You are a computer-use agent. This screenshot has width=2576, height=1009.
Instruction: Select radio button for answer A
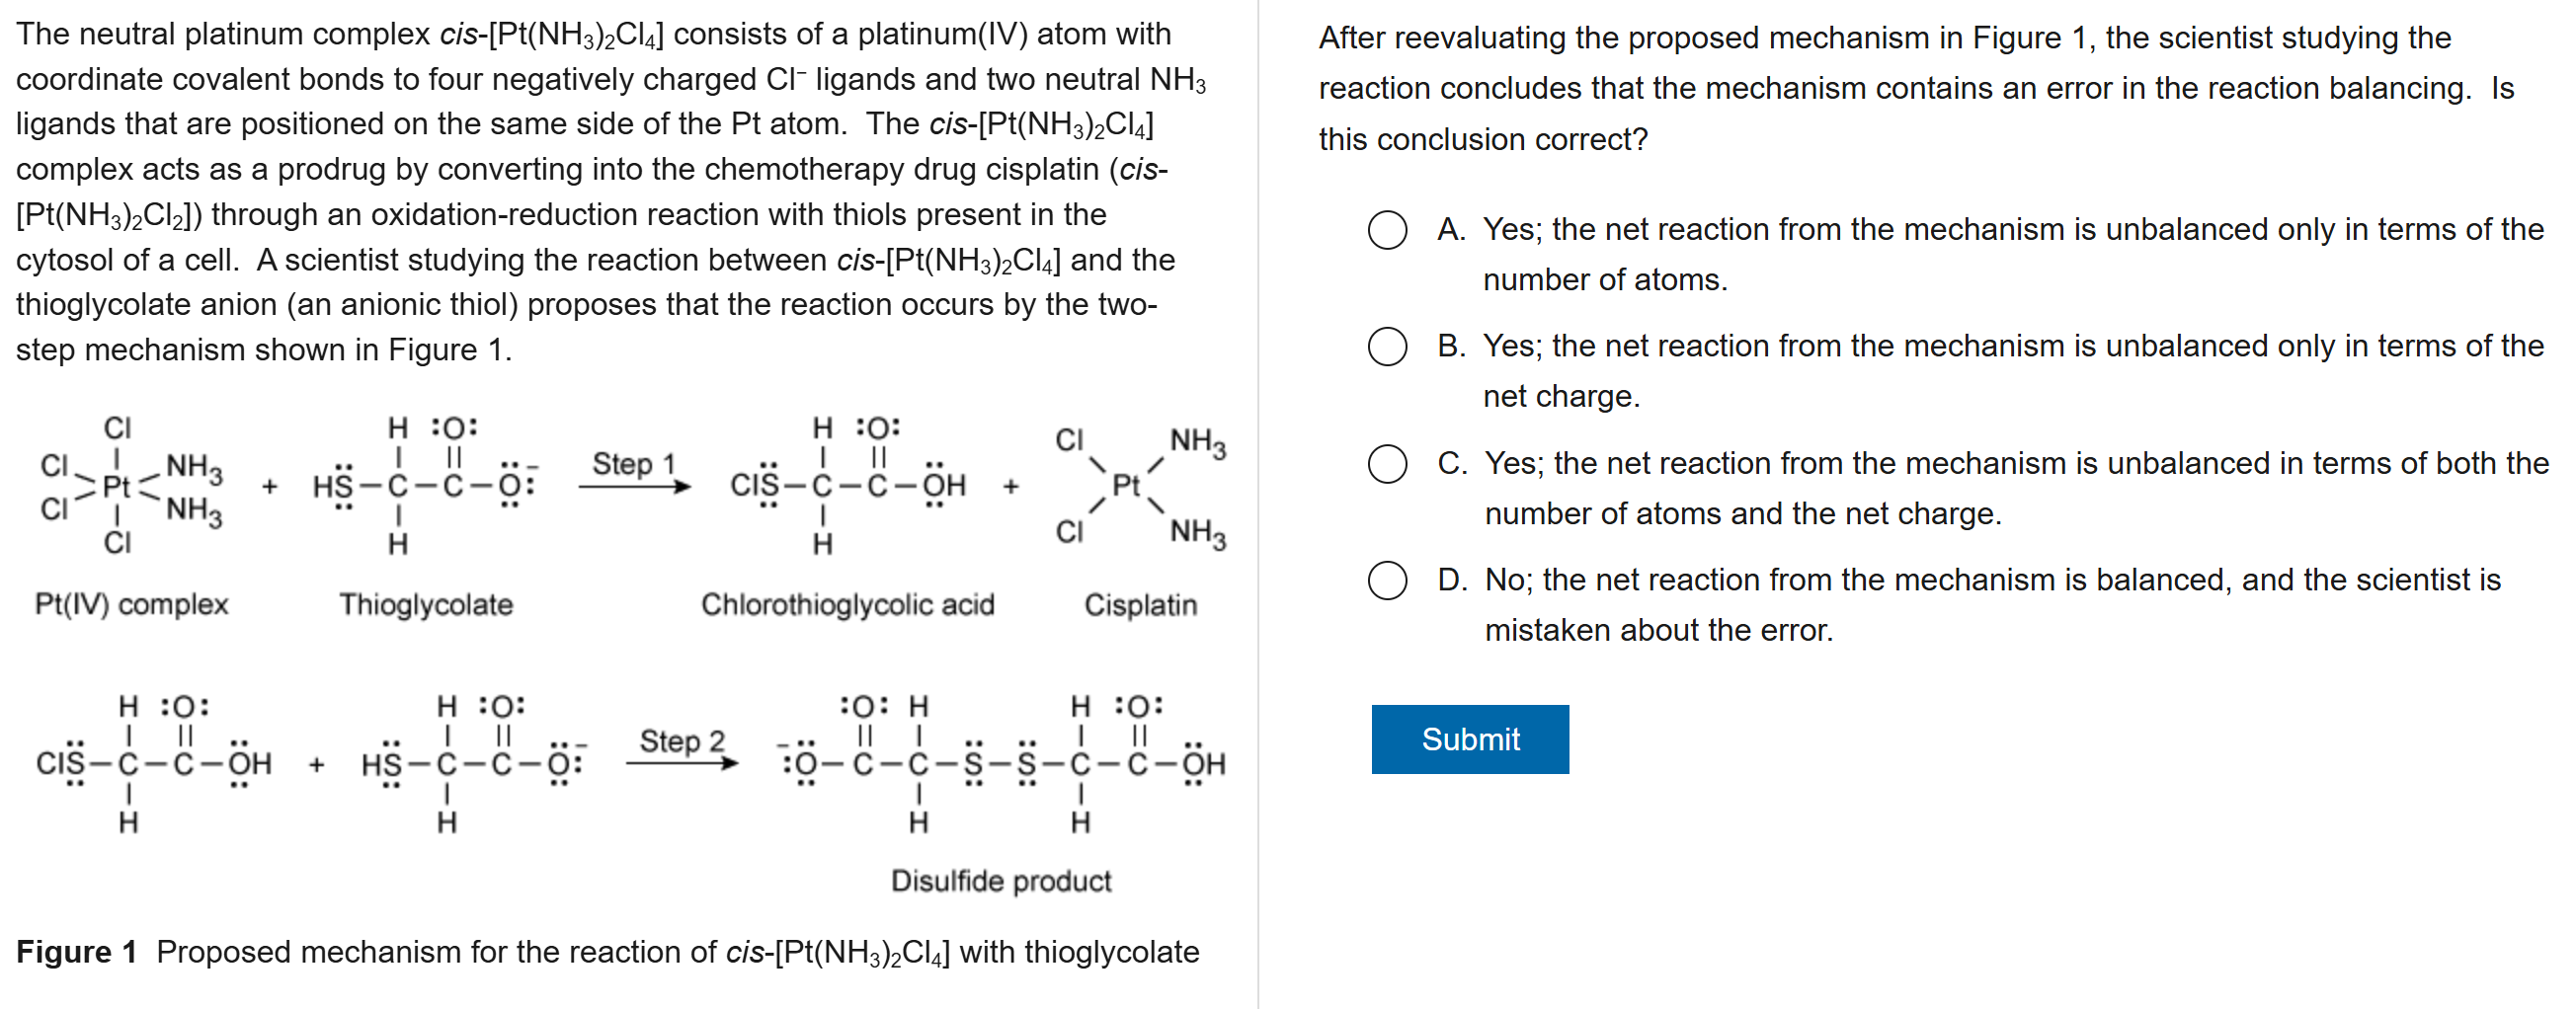[1387, 230]
